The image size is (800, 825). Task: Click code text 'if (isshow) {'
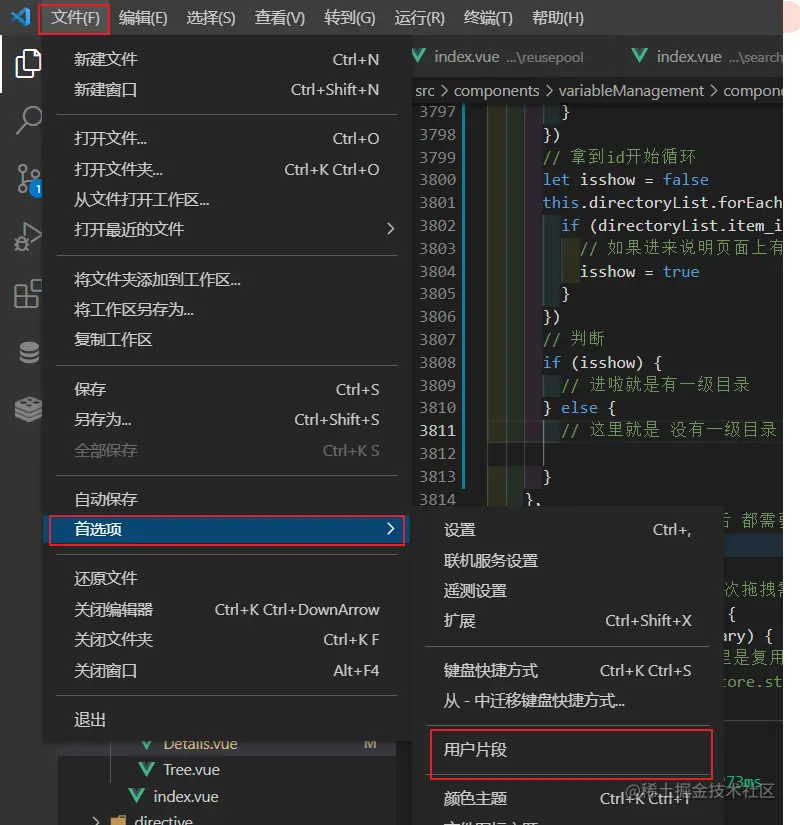(602, 363)
